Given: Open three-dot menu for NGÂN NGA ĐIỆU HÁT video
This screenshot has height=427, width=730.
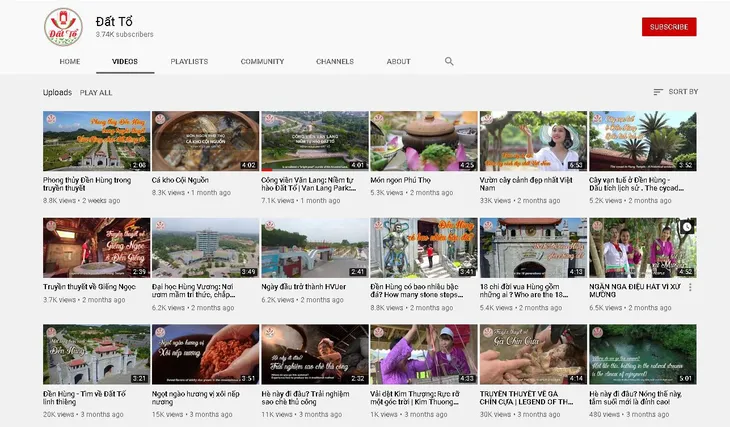Looking at the screenshot, I should [x=690, y=287].
